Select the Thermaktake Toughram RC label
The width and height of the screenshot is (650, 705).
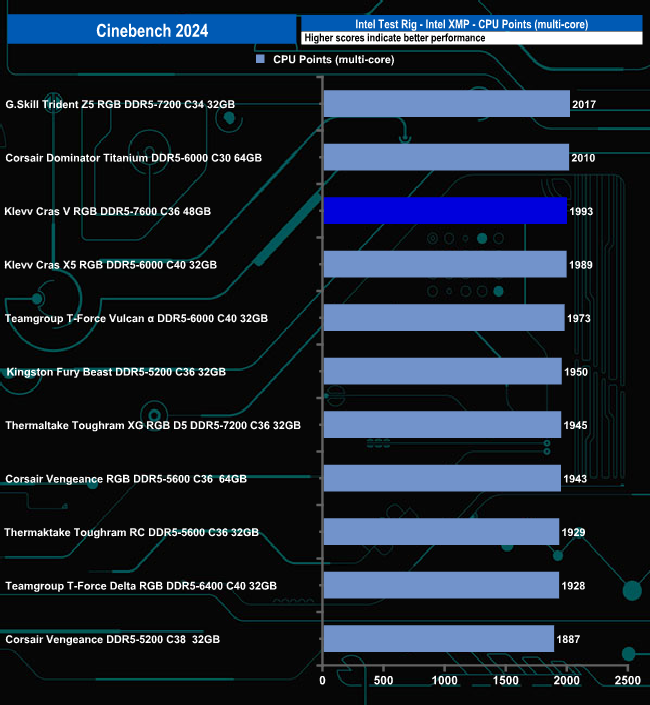click(132, 532)
